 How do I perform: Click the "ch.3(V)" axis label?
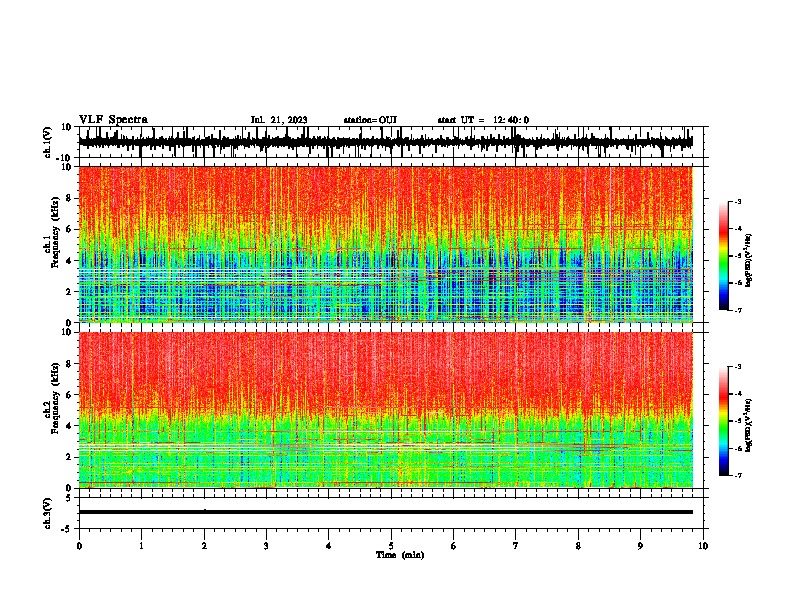click(x=48, y=513)
